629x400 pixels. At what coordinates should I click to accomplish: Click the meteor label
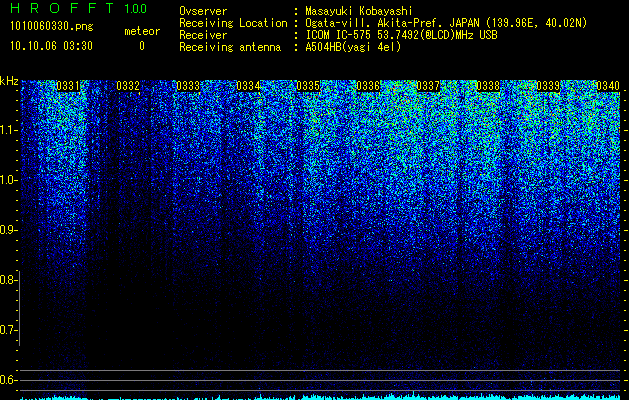click(142, 31)
